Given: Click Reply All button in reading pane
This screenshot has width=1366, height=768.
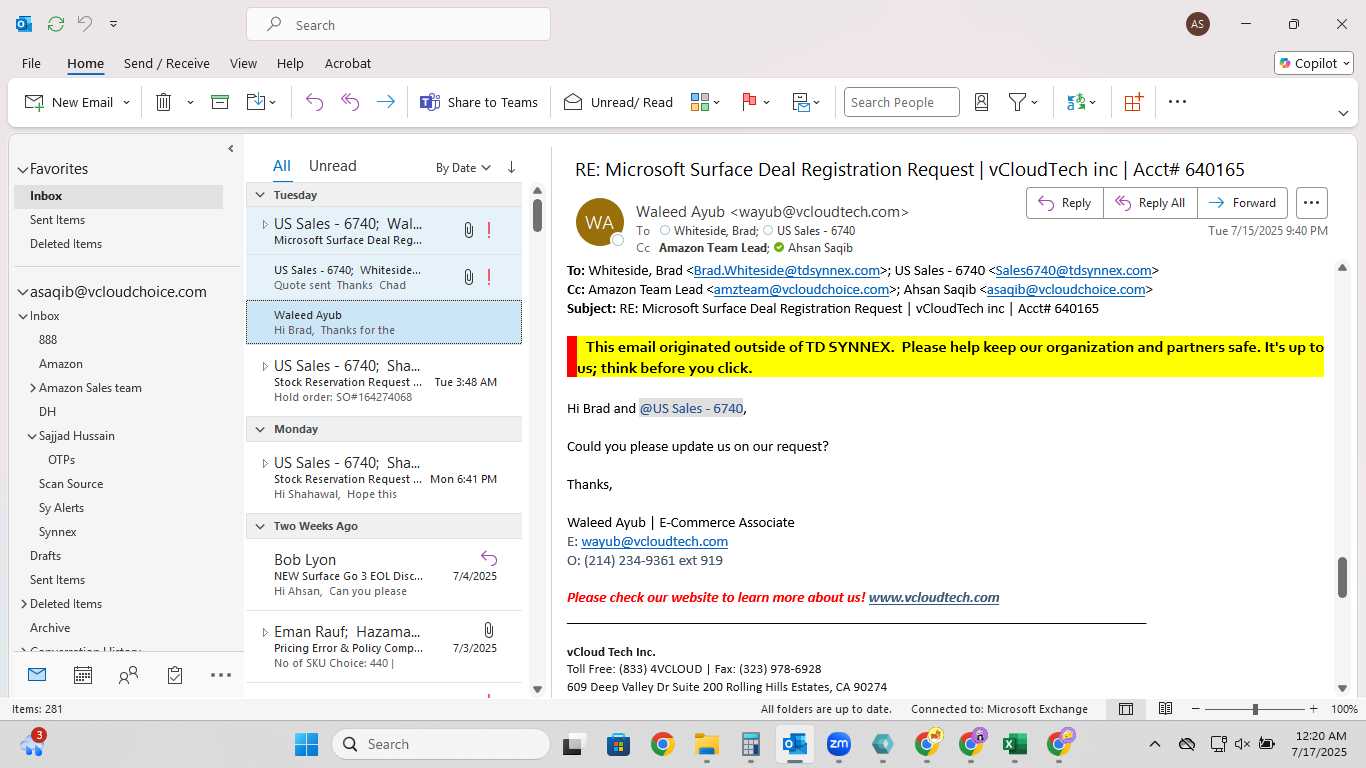Looking at the screenshot, I should click(x=1150, y=203).
